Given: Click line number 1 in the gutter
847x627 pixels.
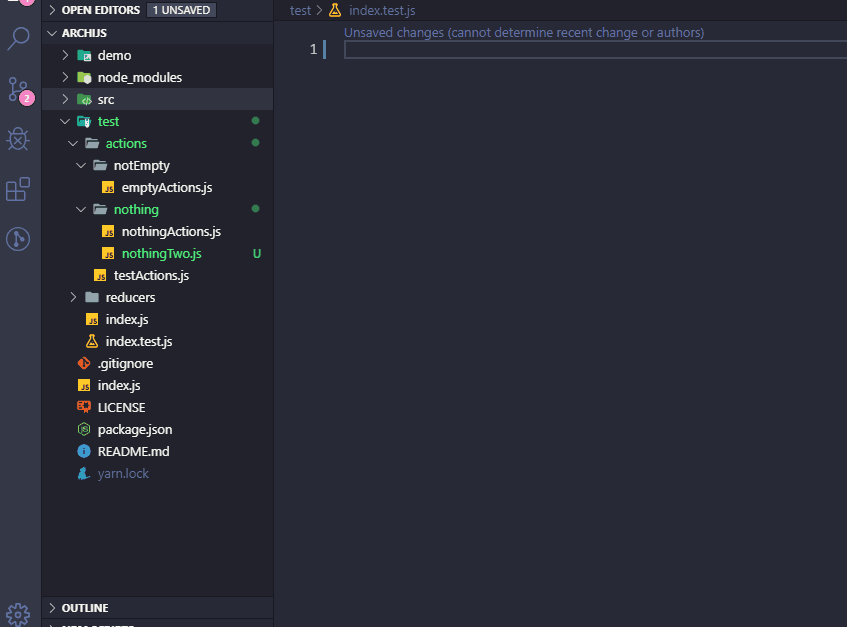Looking at the screenshot, I should click(313, 50).
